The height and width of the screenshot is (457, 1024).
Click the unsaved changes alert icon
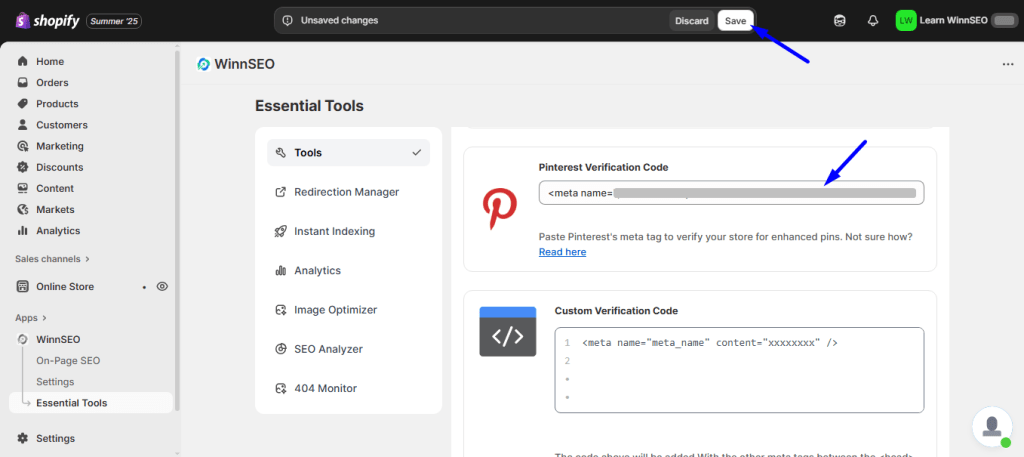click(287, 21)
